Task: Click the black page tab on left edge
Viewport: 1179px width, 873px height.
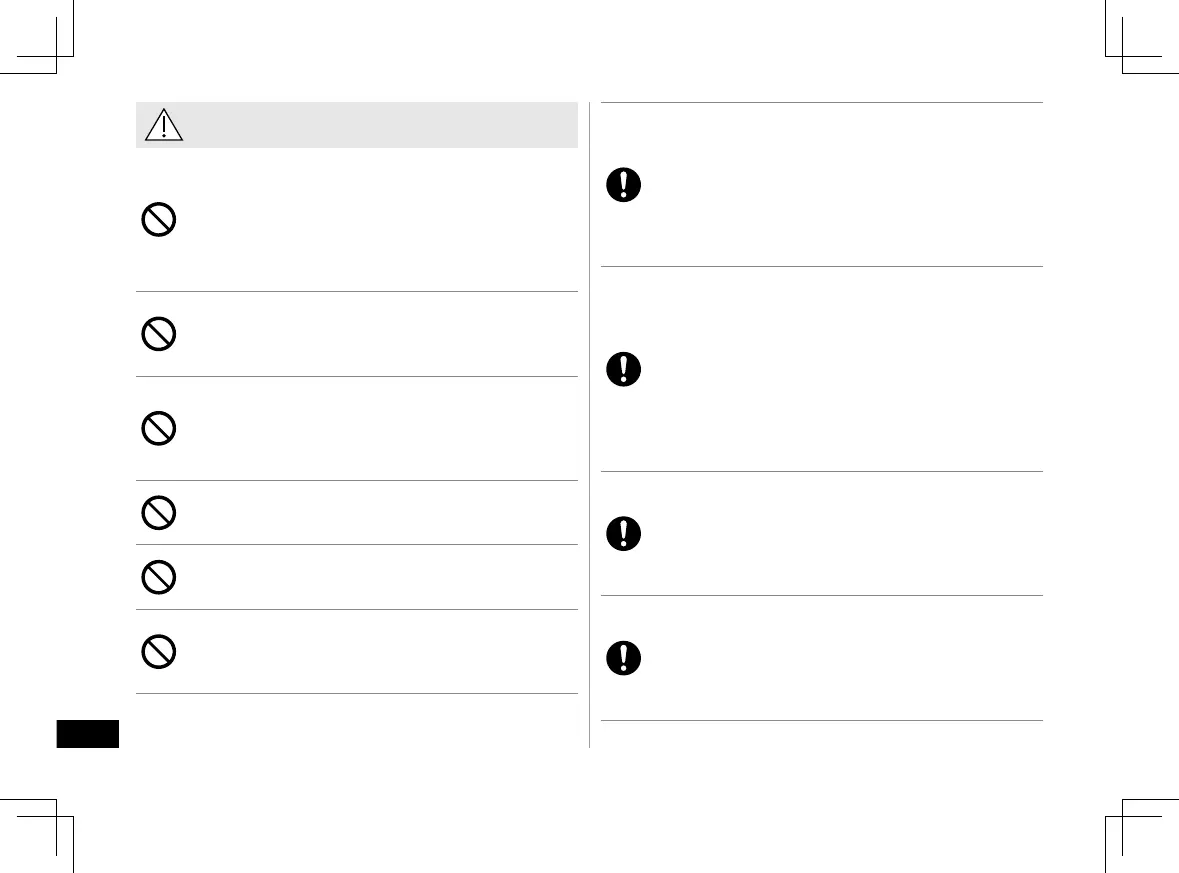Action: [88, 733]
